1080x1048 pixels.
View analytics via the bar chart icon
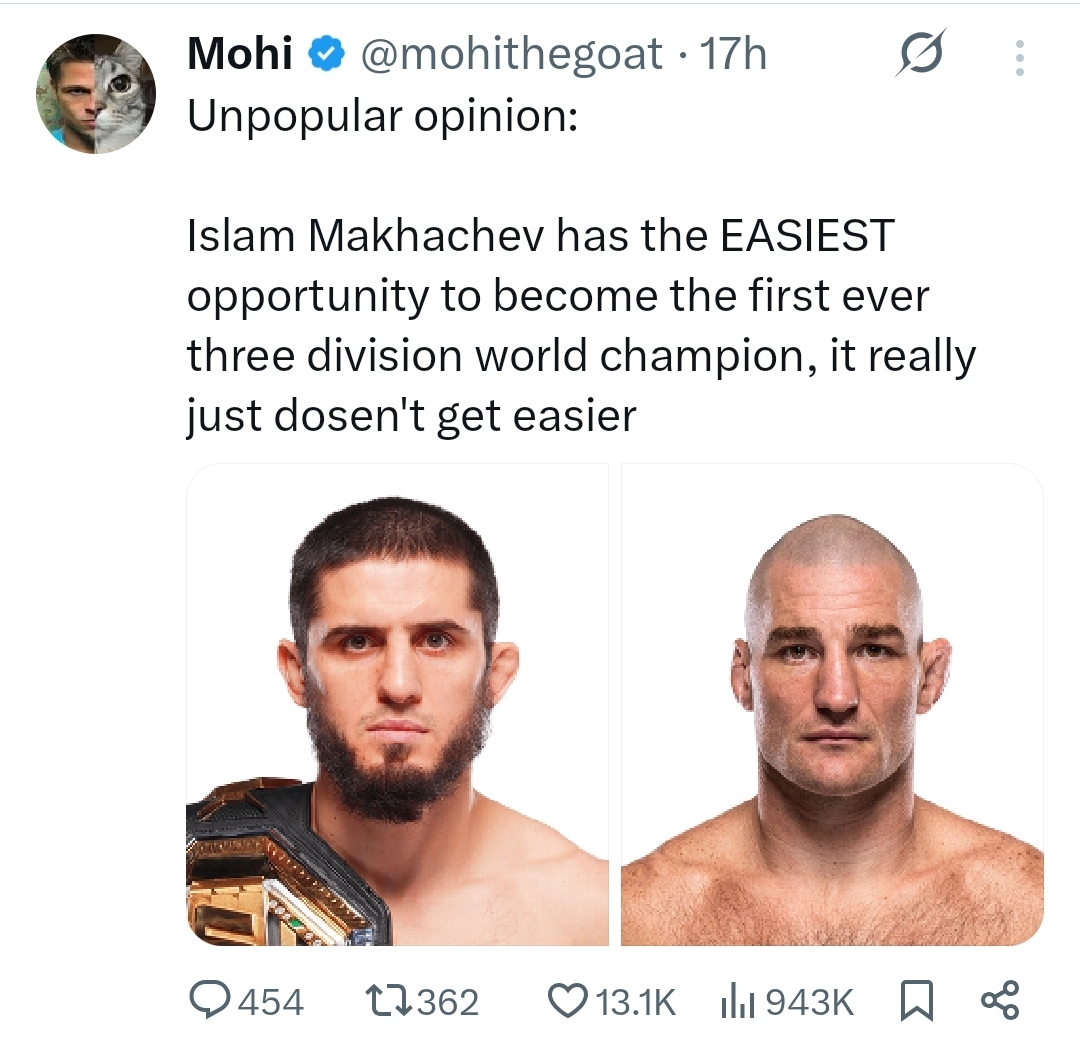click(738, 1001)
